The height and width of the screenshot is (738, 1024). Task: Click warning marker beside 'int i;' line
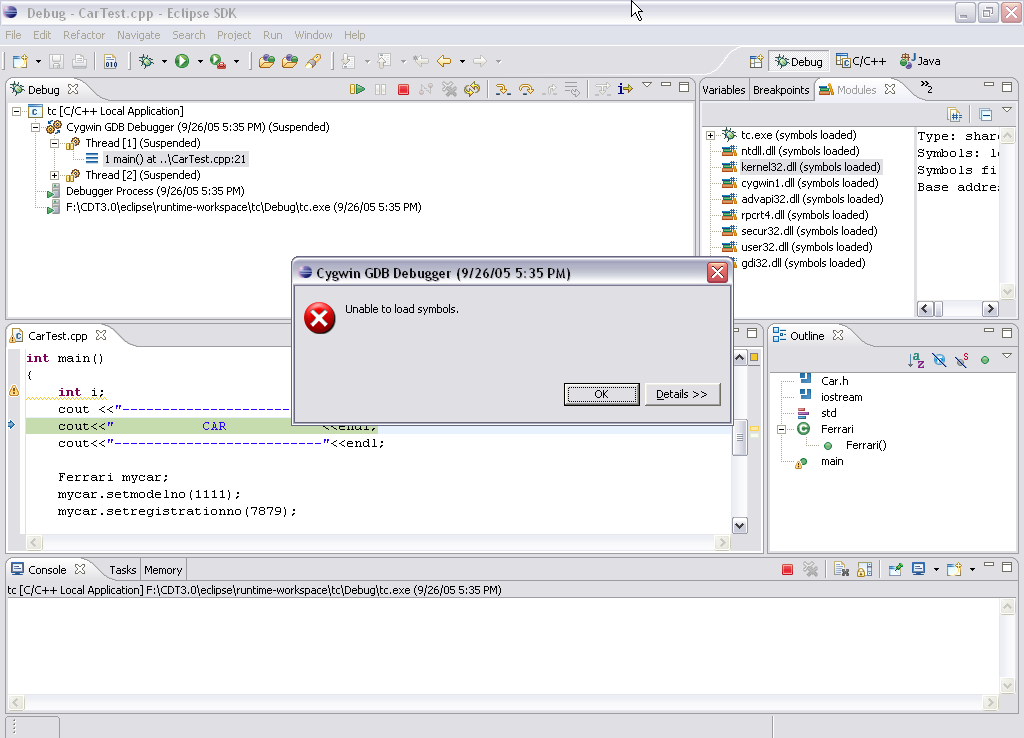tap(14, 391)
